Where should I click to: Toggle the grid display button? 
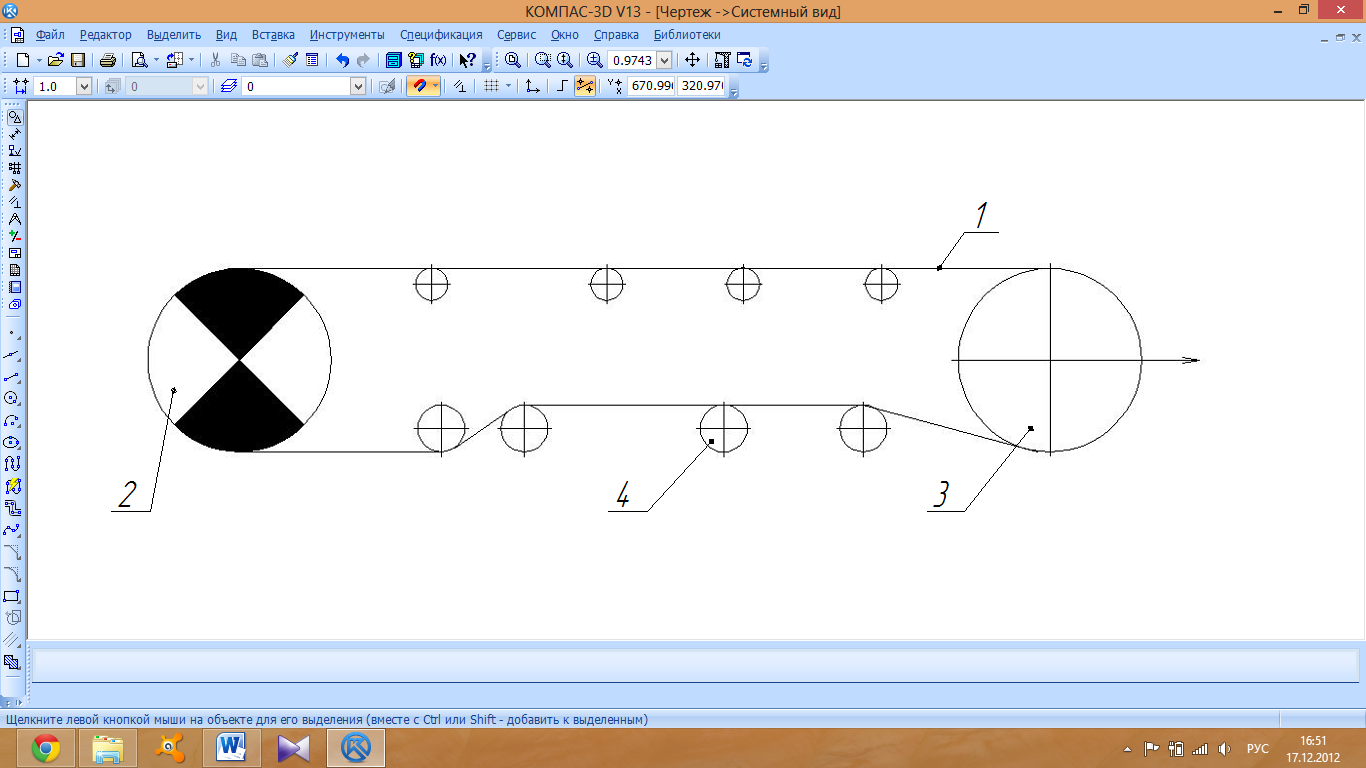tap(491, 87)
